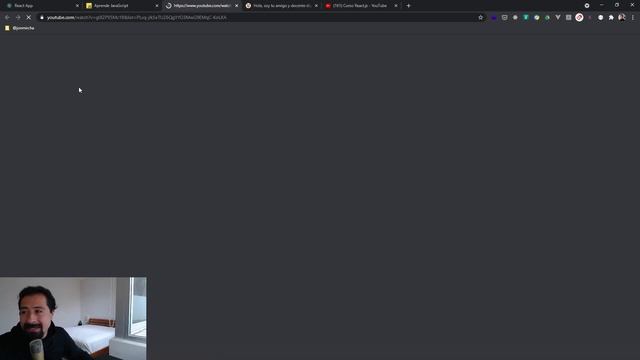Switch to the Aprende JavaScript tab
The height and width of the screenshot is (360, 640).
pos(121,6)
